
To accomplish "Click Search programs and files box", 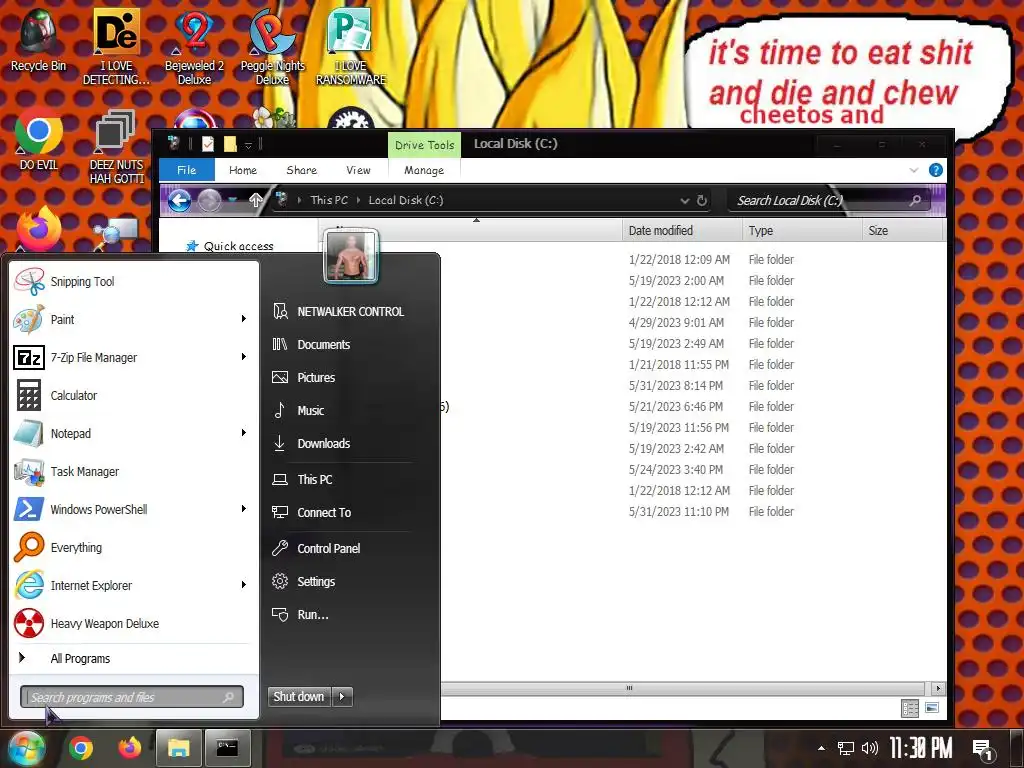I will point(132,697).
